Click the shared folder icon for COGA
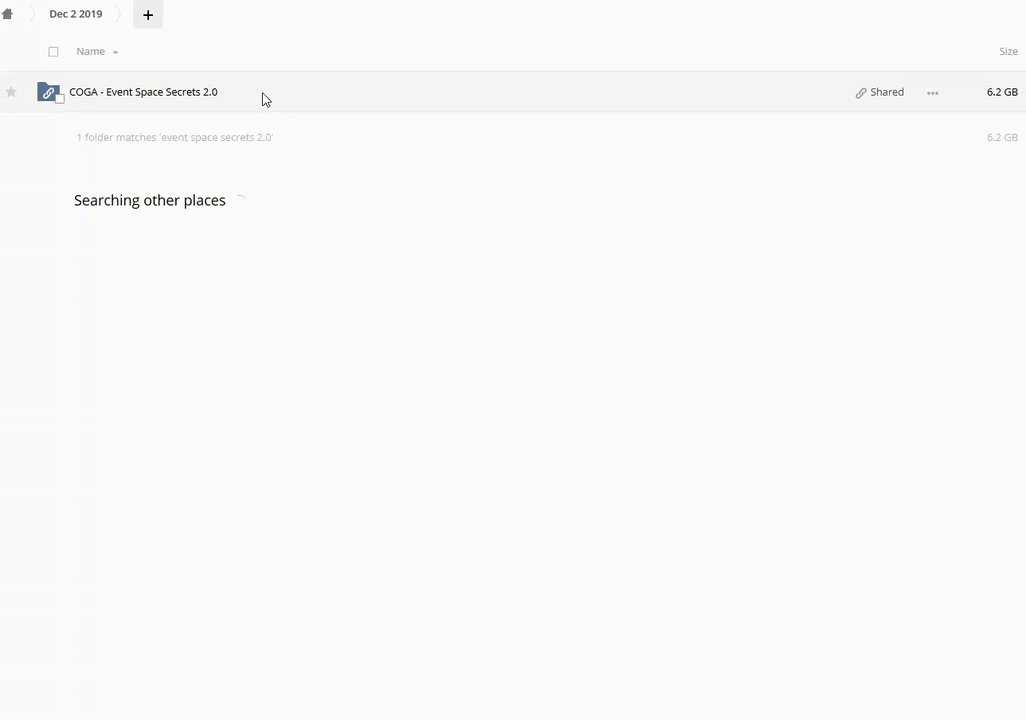1026x720 pixels. coord(48,92)
